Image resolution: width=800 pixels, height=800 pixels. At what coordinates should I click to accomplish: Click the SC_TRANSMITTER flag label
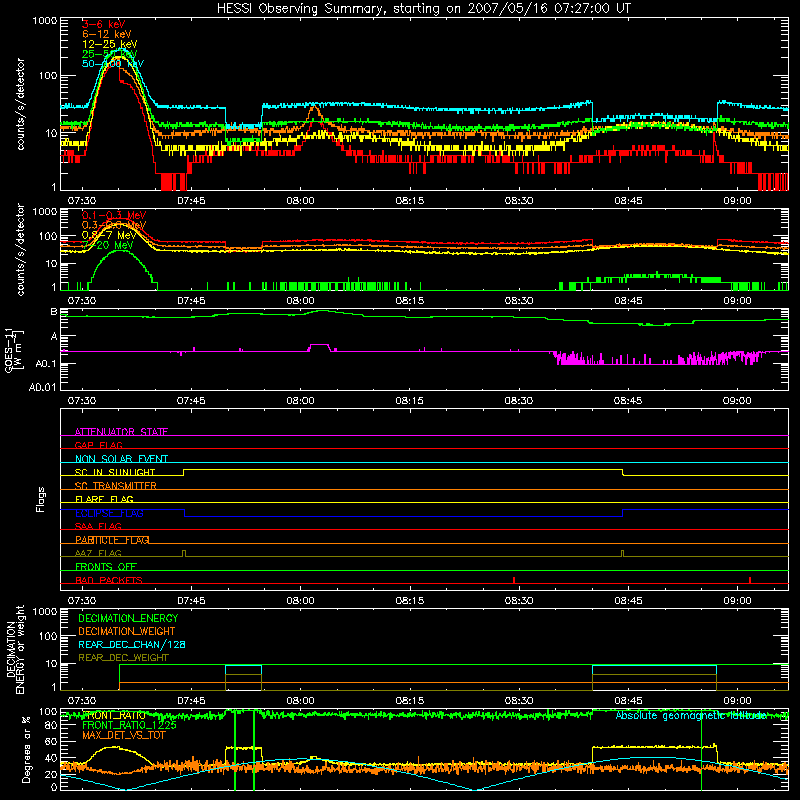tap(116, 486)
